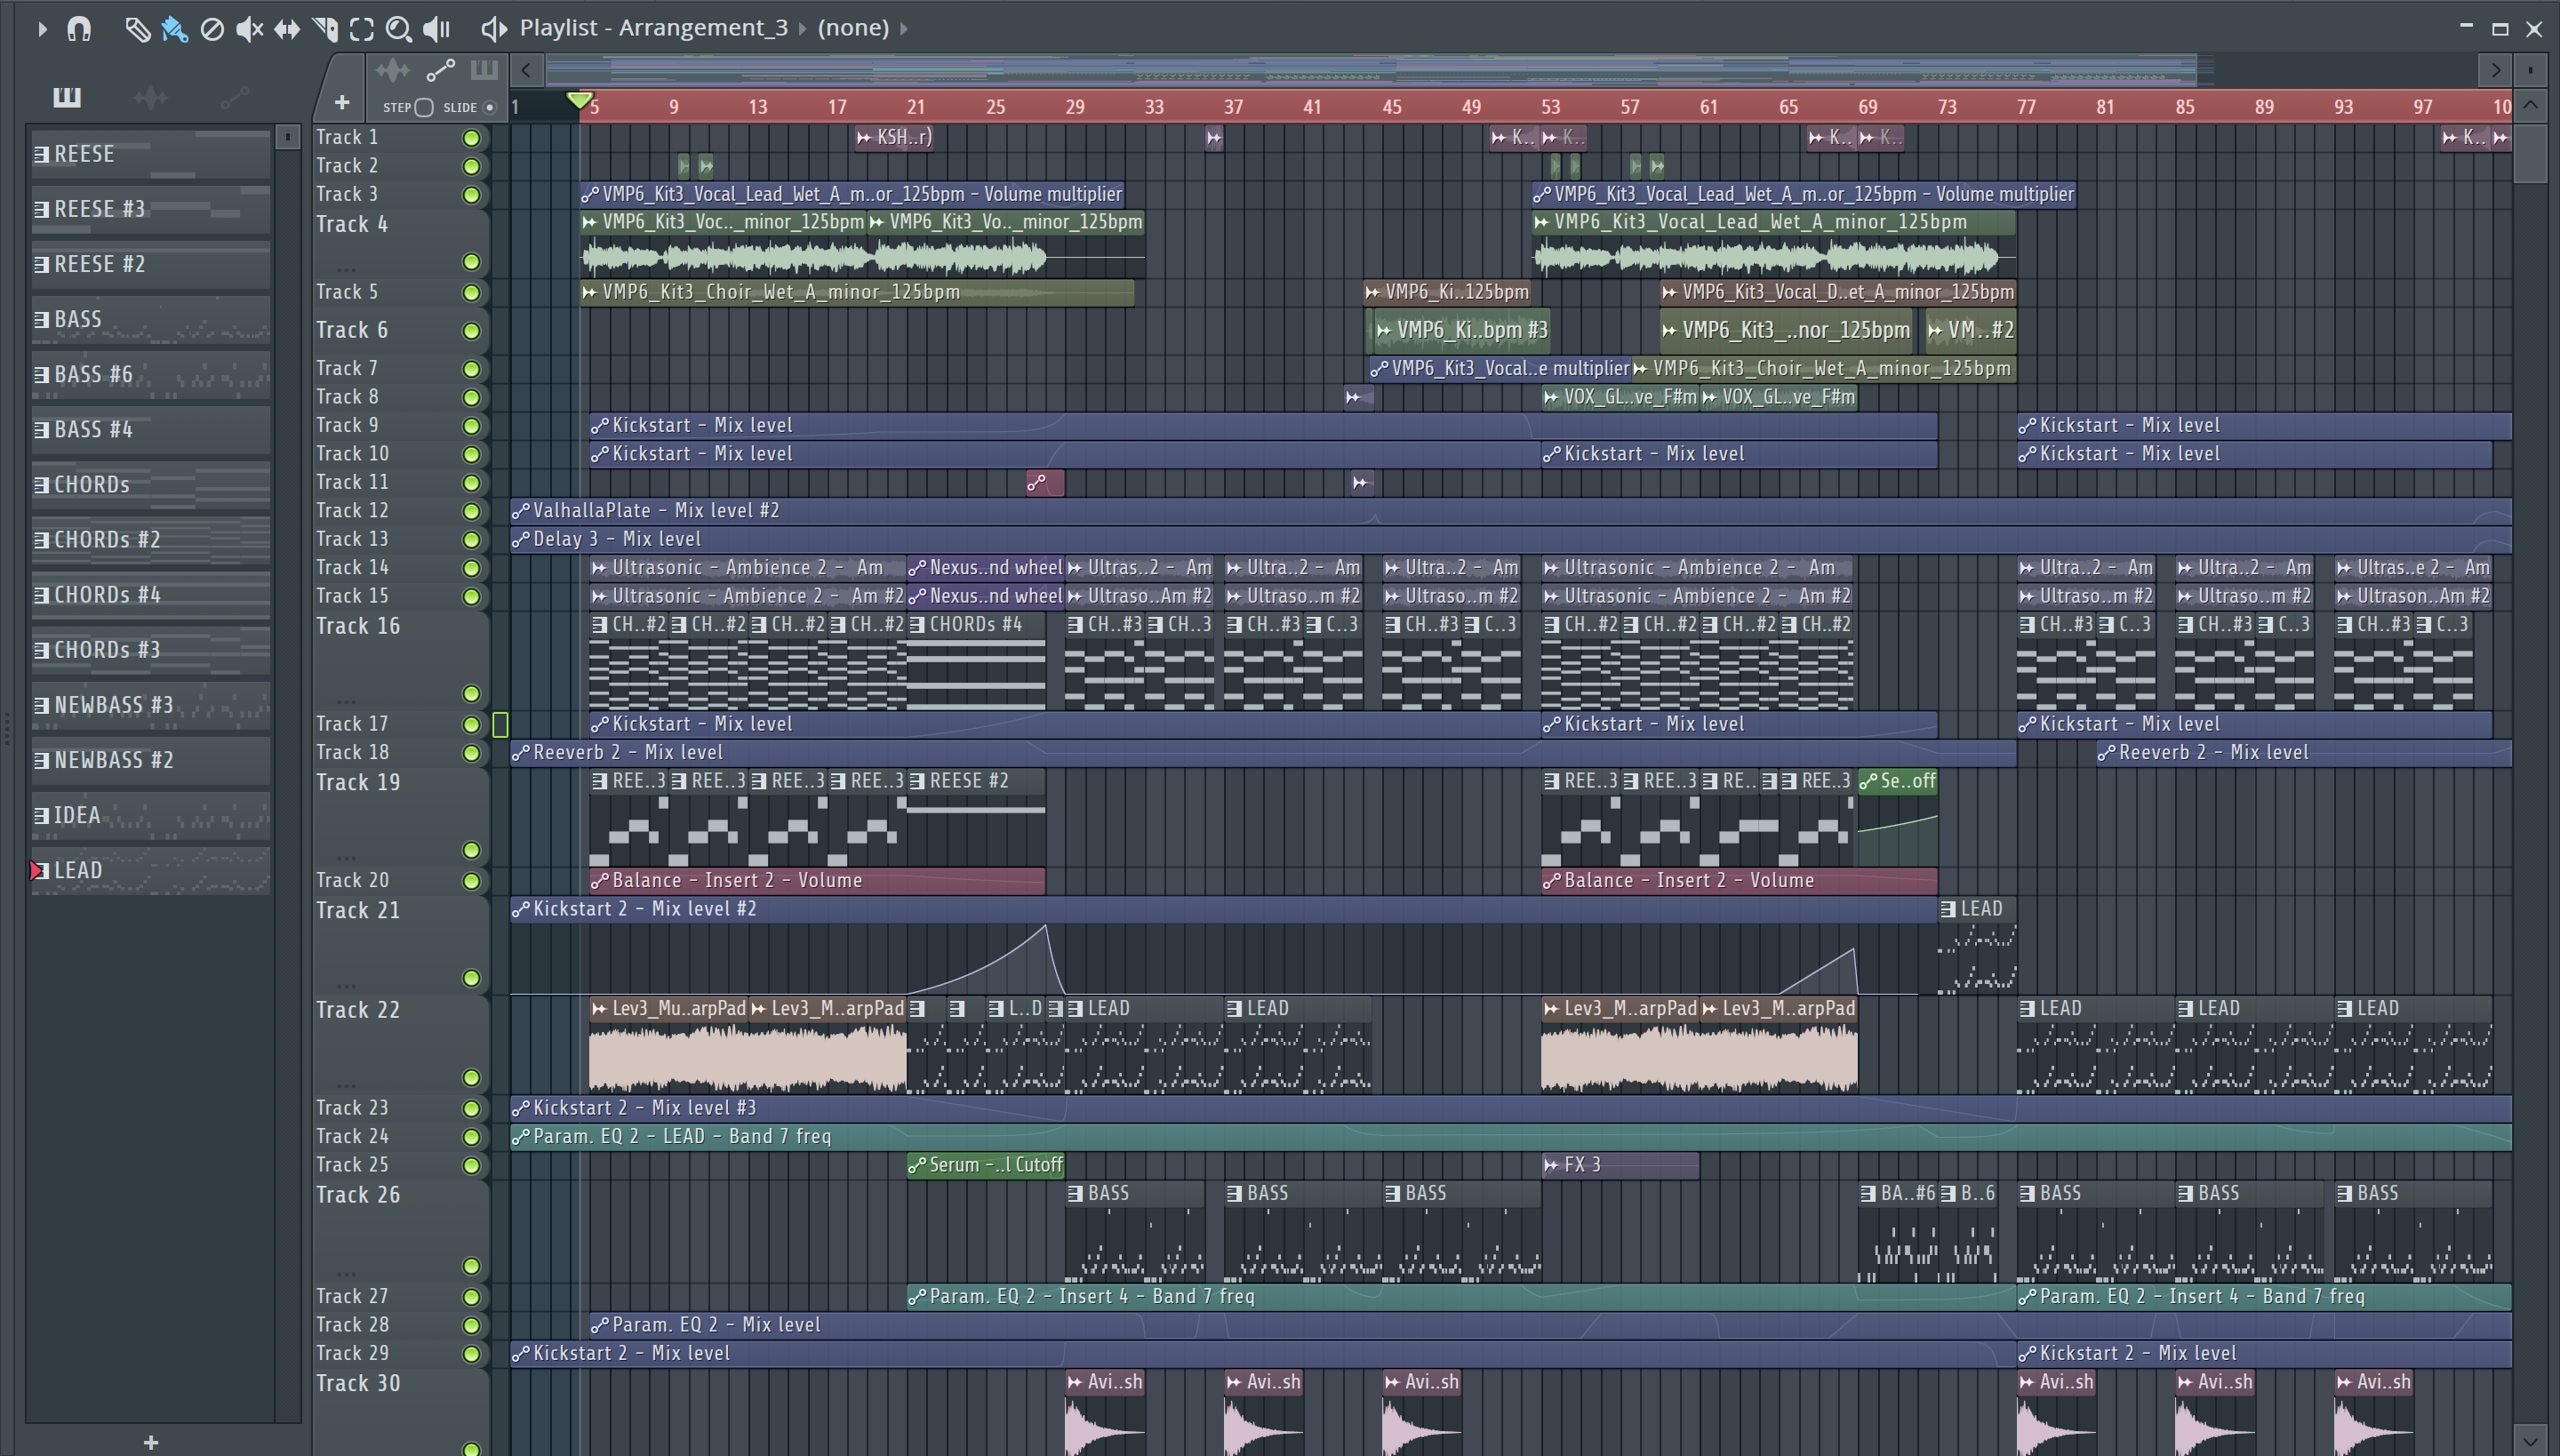
Task: Click the plus at the bottom of the picker
Action: tap(151, 1442)
